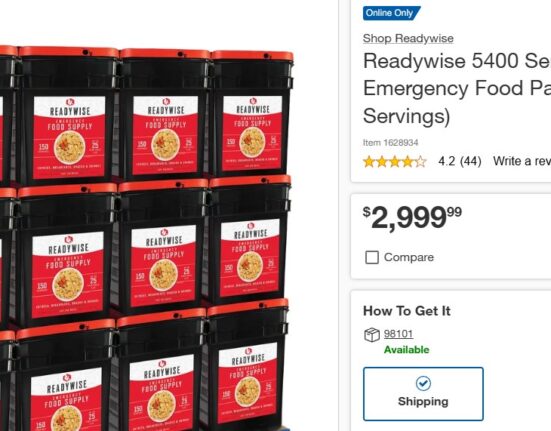Click the green Available status text
551x431 pixels.
(407, 350)
